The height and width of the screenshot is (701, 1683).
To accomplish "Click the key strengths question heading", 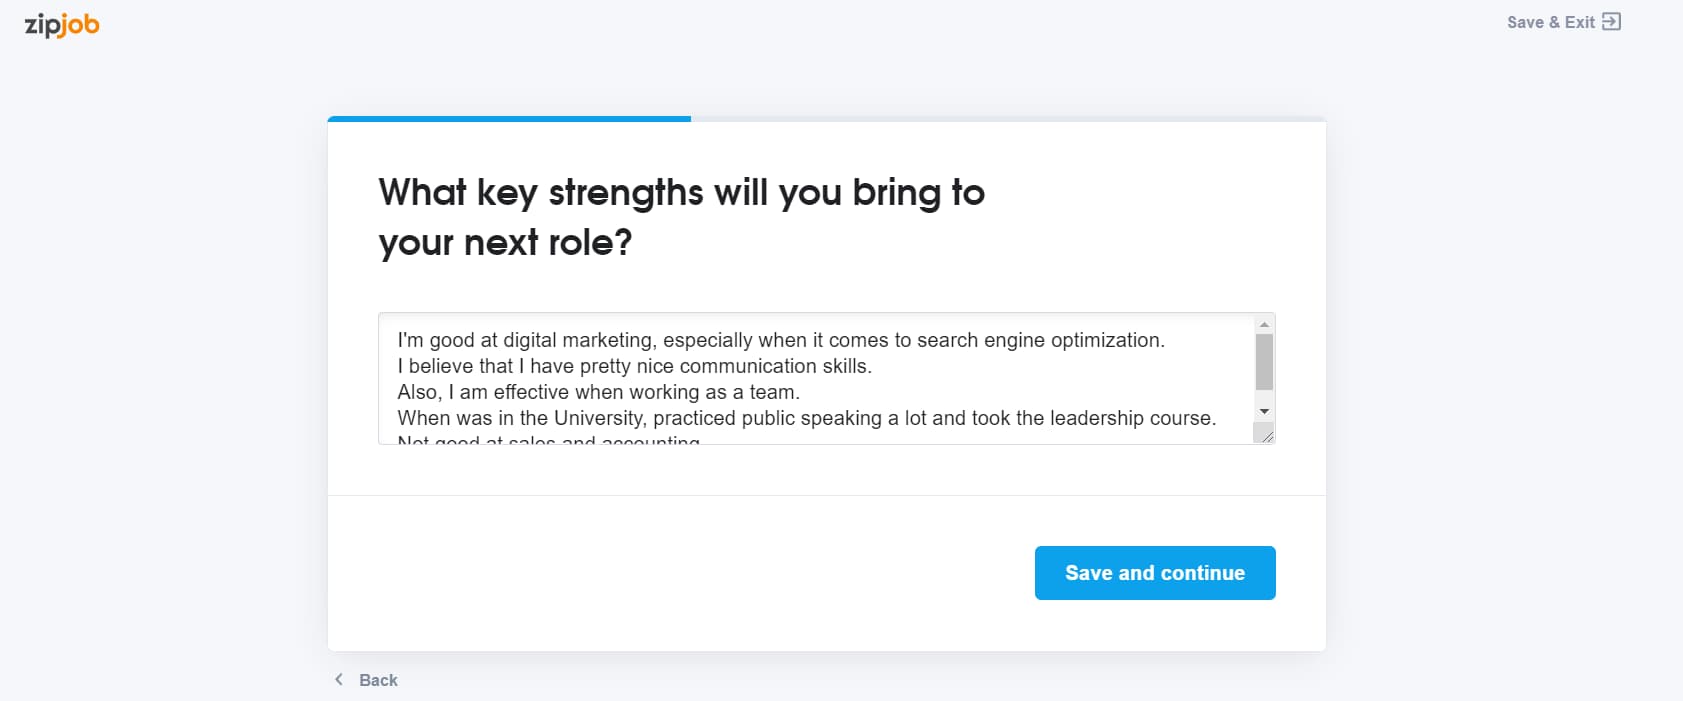I will tap(682, 217).
